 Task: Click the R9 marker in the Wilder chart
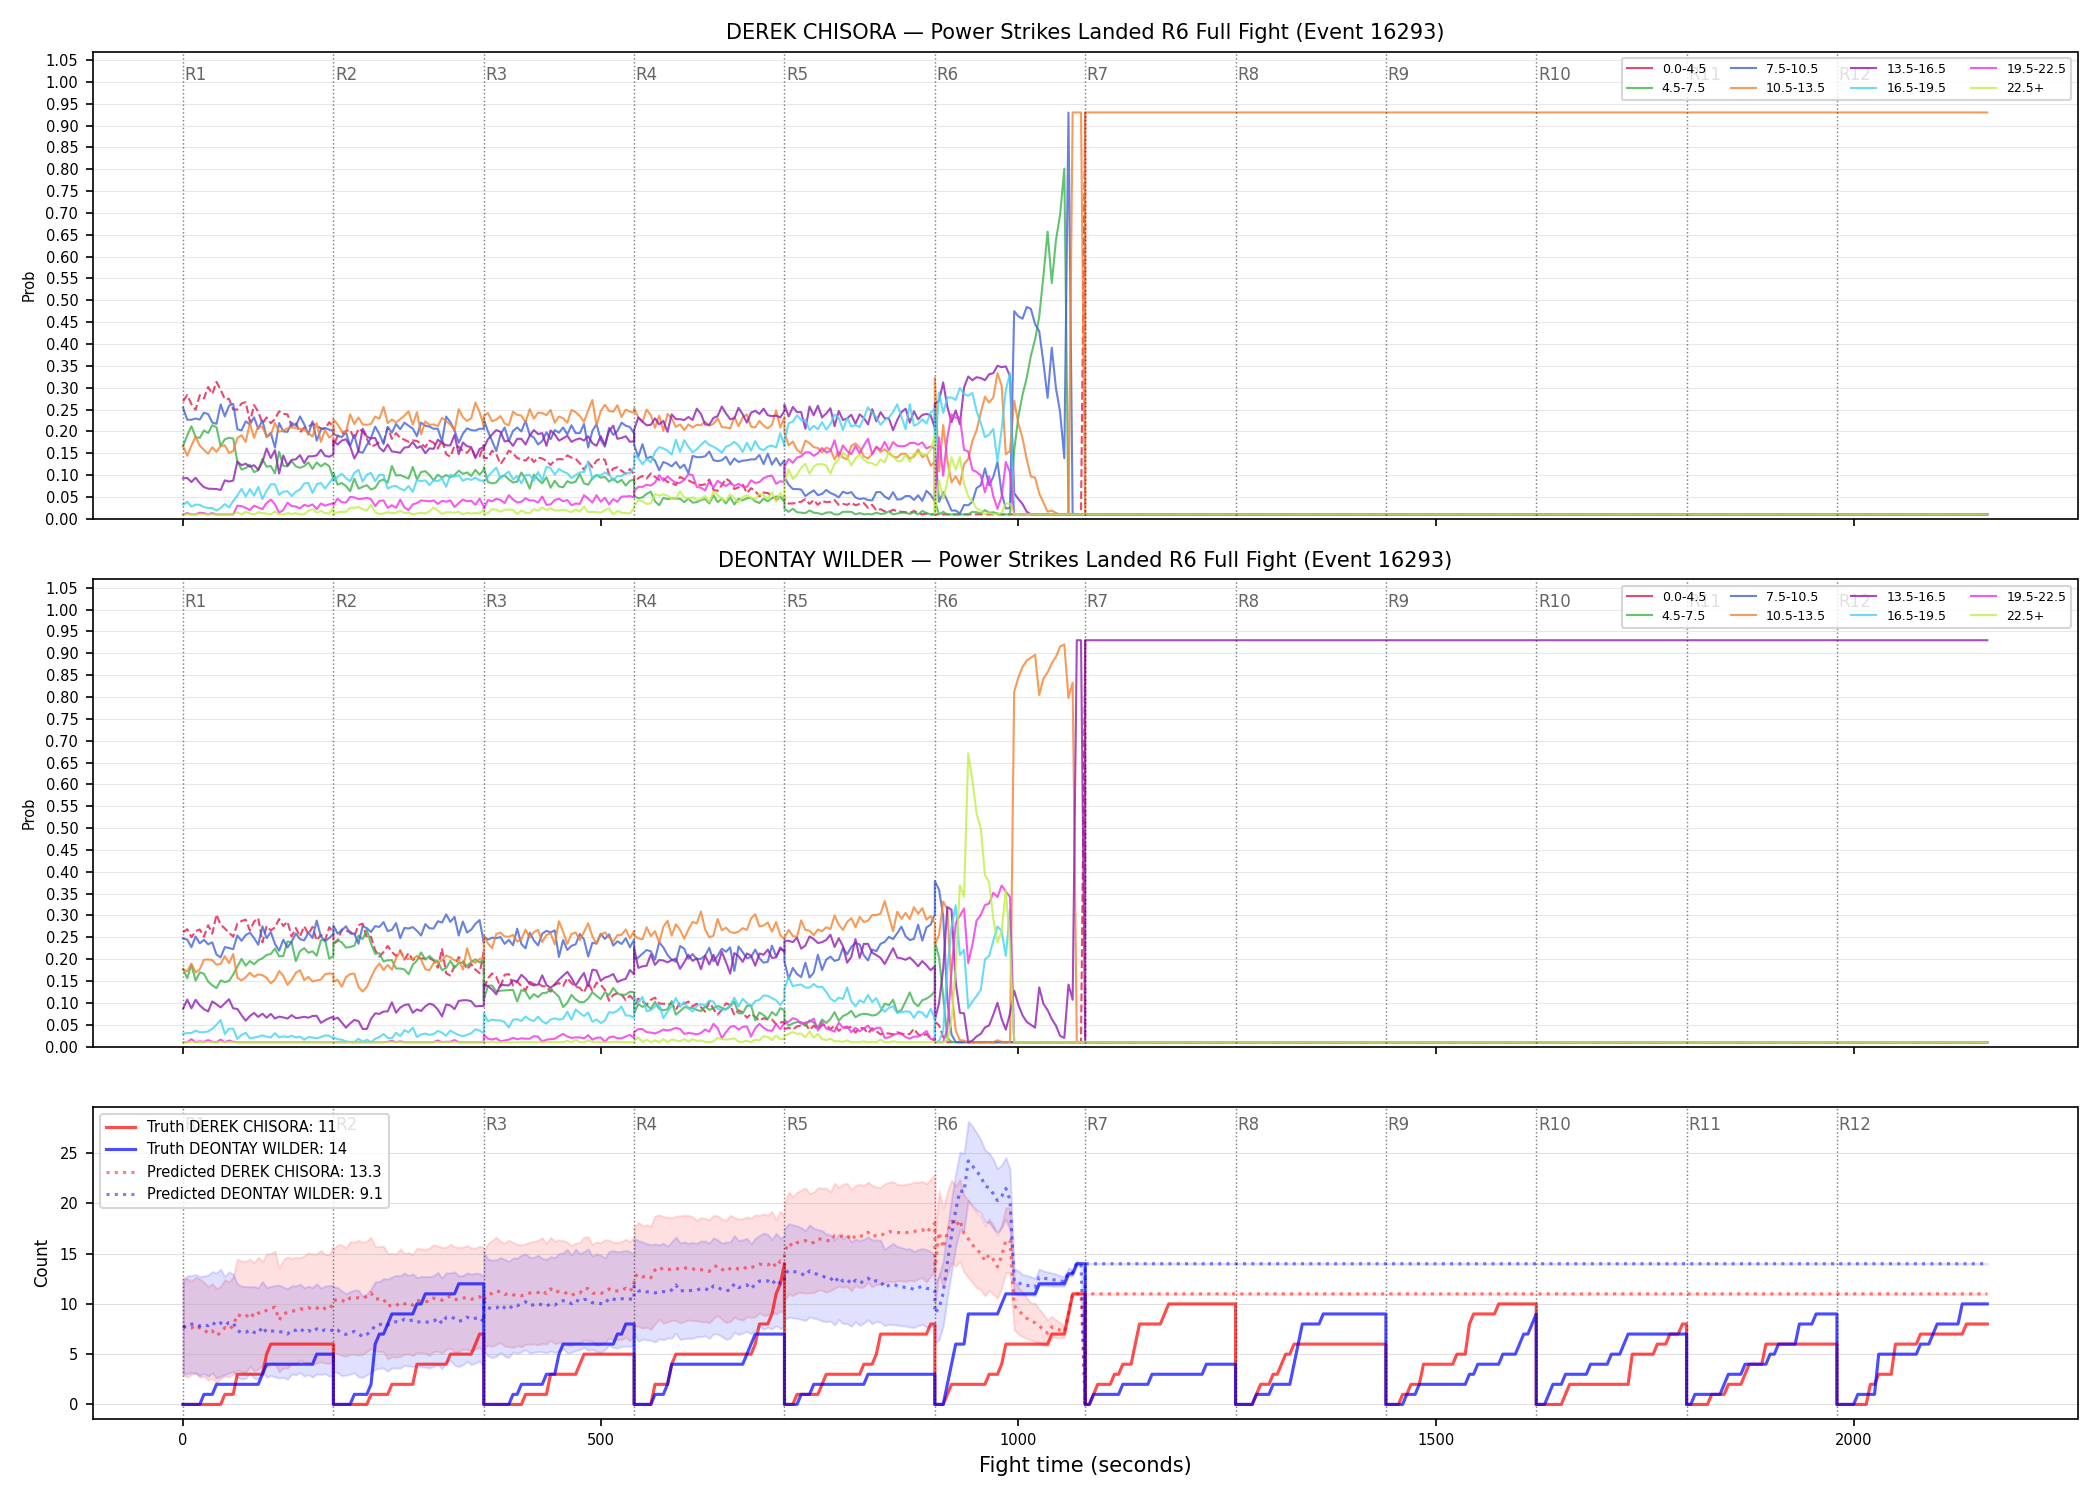1398,601
